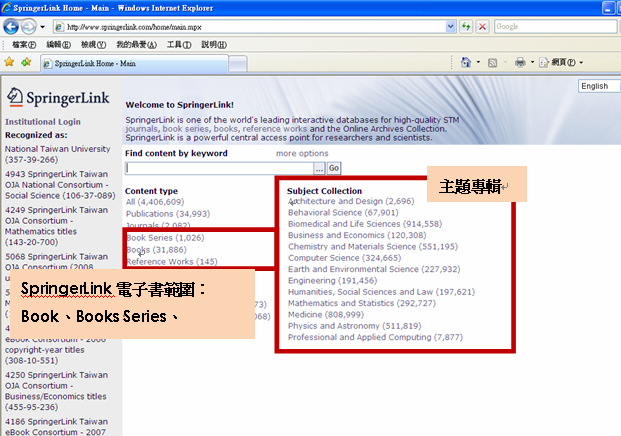Click '4249 SpringerLink Taiwan OJA Consortium' Mathematics entry
The height and width of the screenshot is (436, 621).
click(56, 226)
